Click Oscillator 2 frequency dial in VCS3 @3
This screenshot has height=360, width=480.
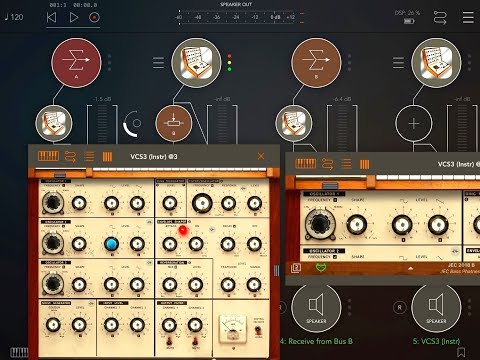point(53,243)
